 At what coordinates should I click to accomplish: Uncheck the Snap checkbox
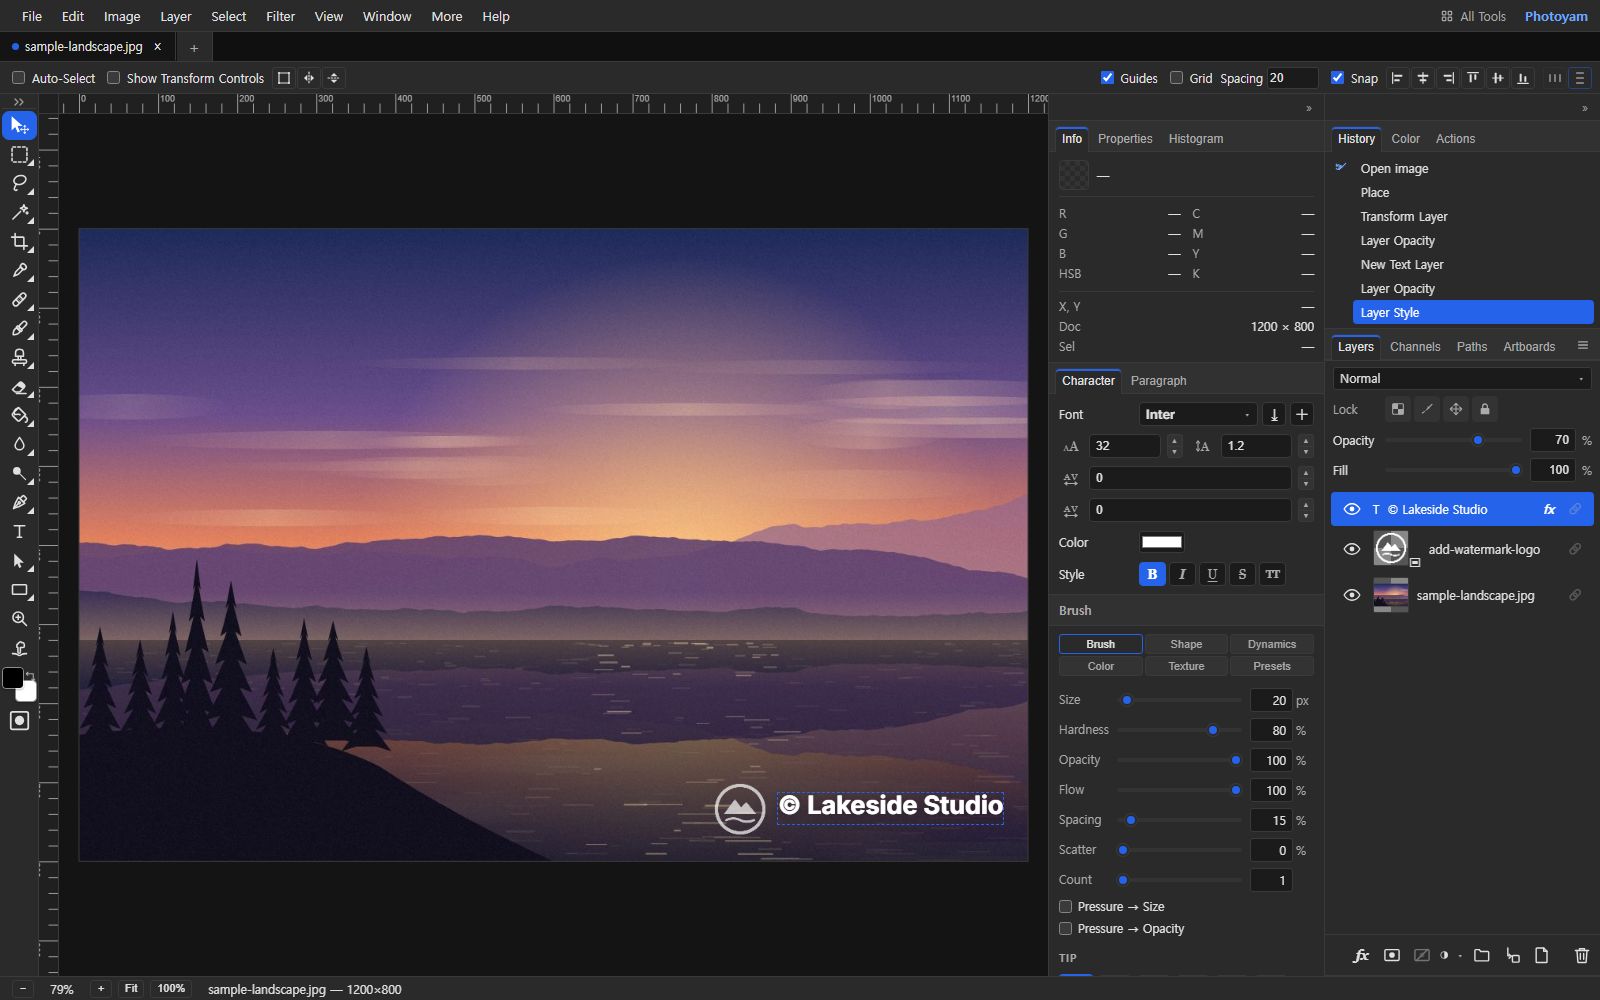click(x=1337, y=78)
